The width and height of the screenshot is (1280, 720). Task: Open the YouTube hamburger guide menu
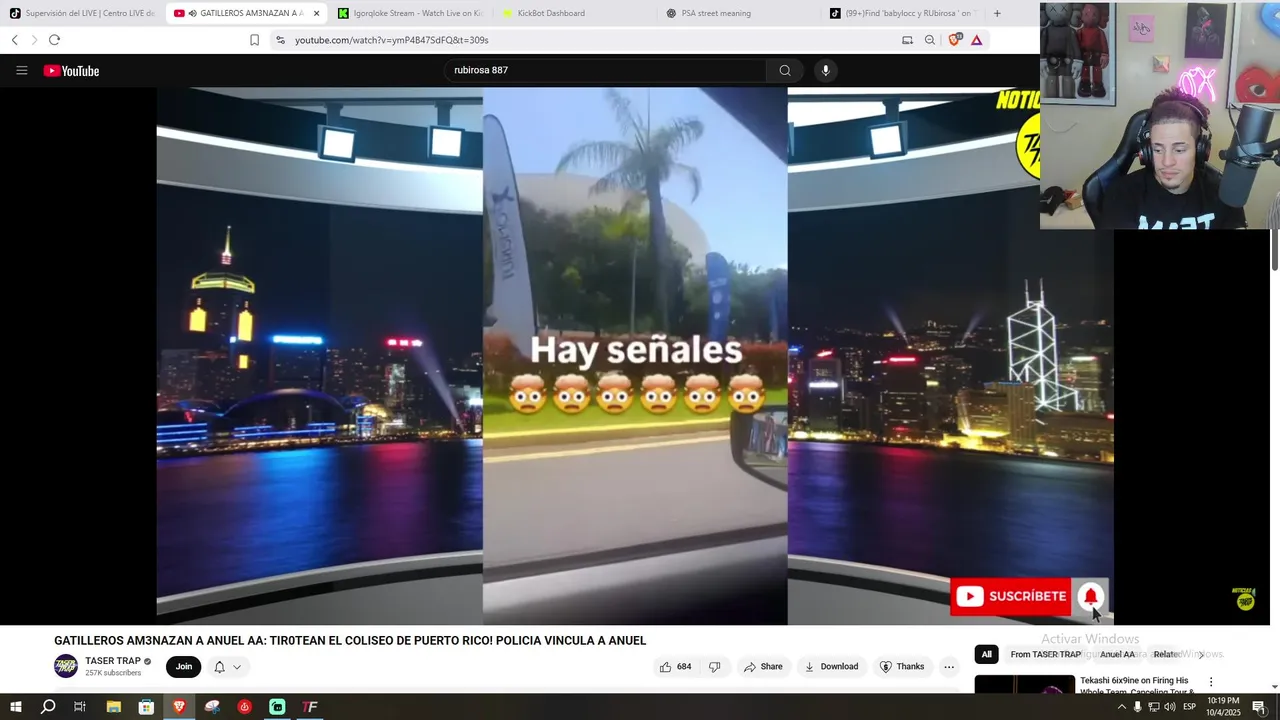22,71
